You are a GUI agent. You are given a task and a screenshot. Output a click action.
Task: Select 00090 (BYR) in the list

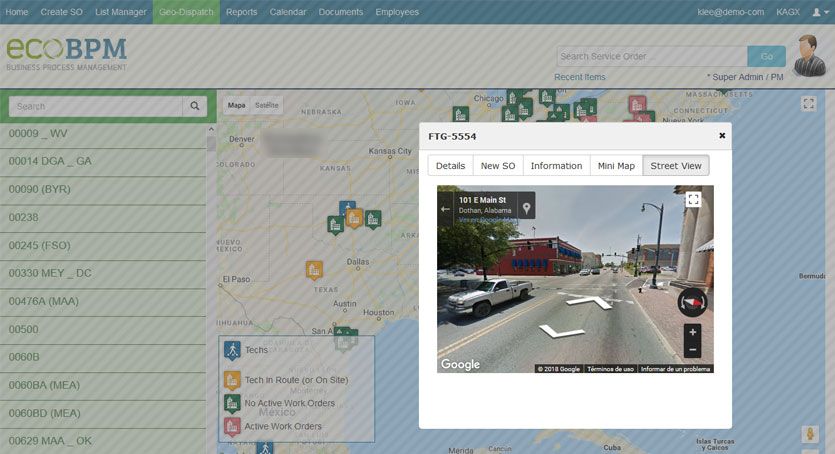point(103,189)
